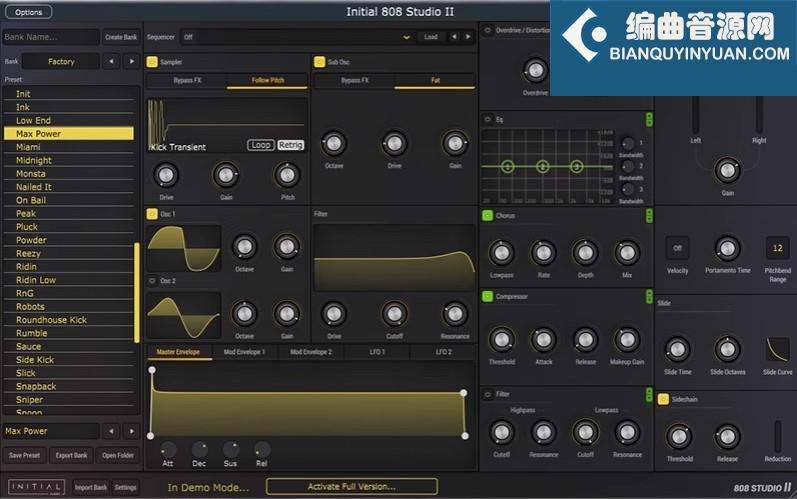Switch to Mod Envelope 2 tab
Image resolution: width=797 pixels, height=499 pixels.
pos(311,352)
